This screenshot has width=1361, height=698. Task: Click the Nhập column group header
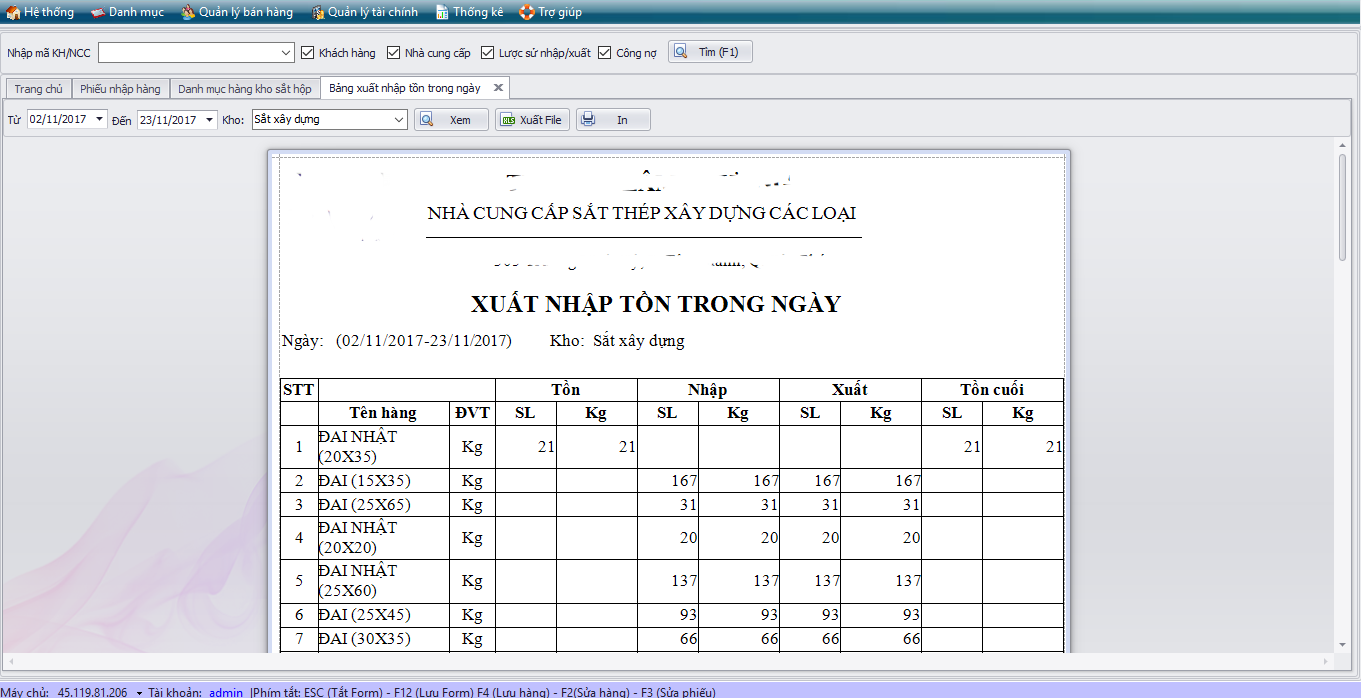pos(708,390)
